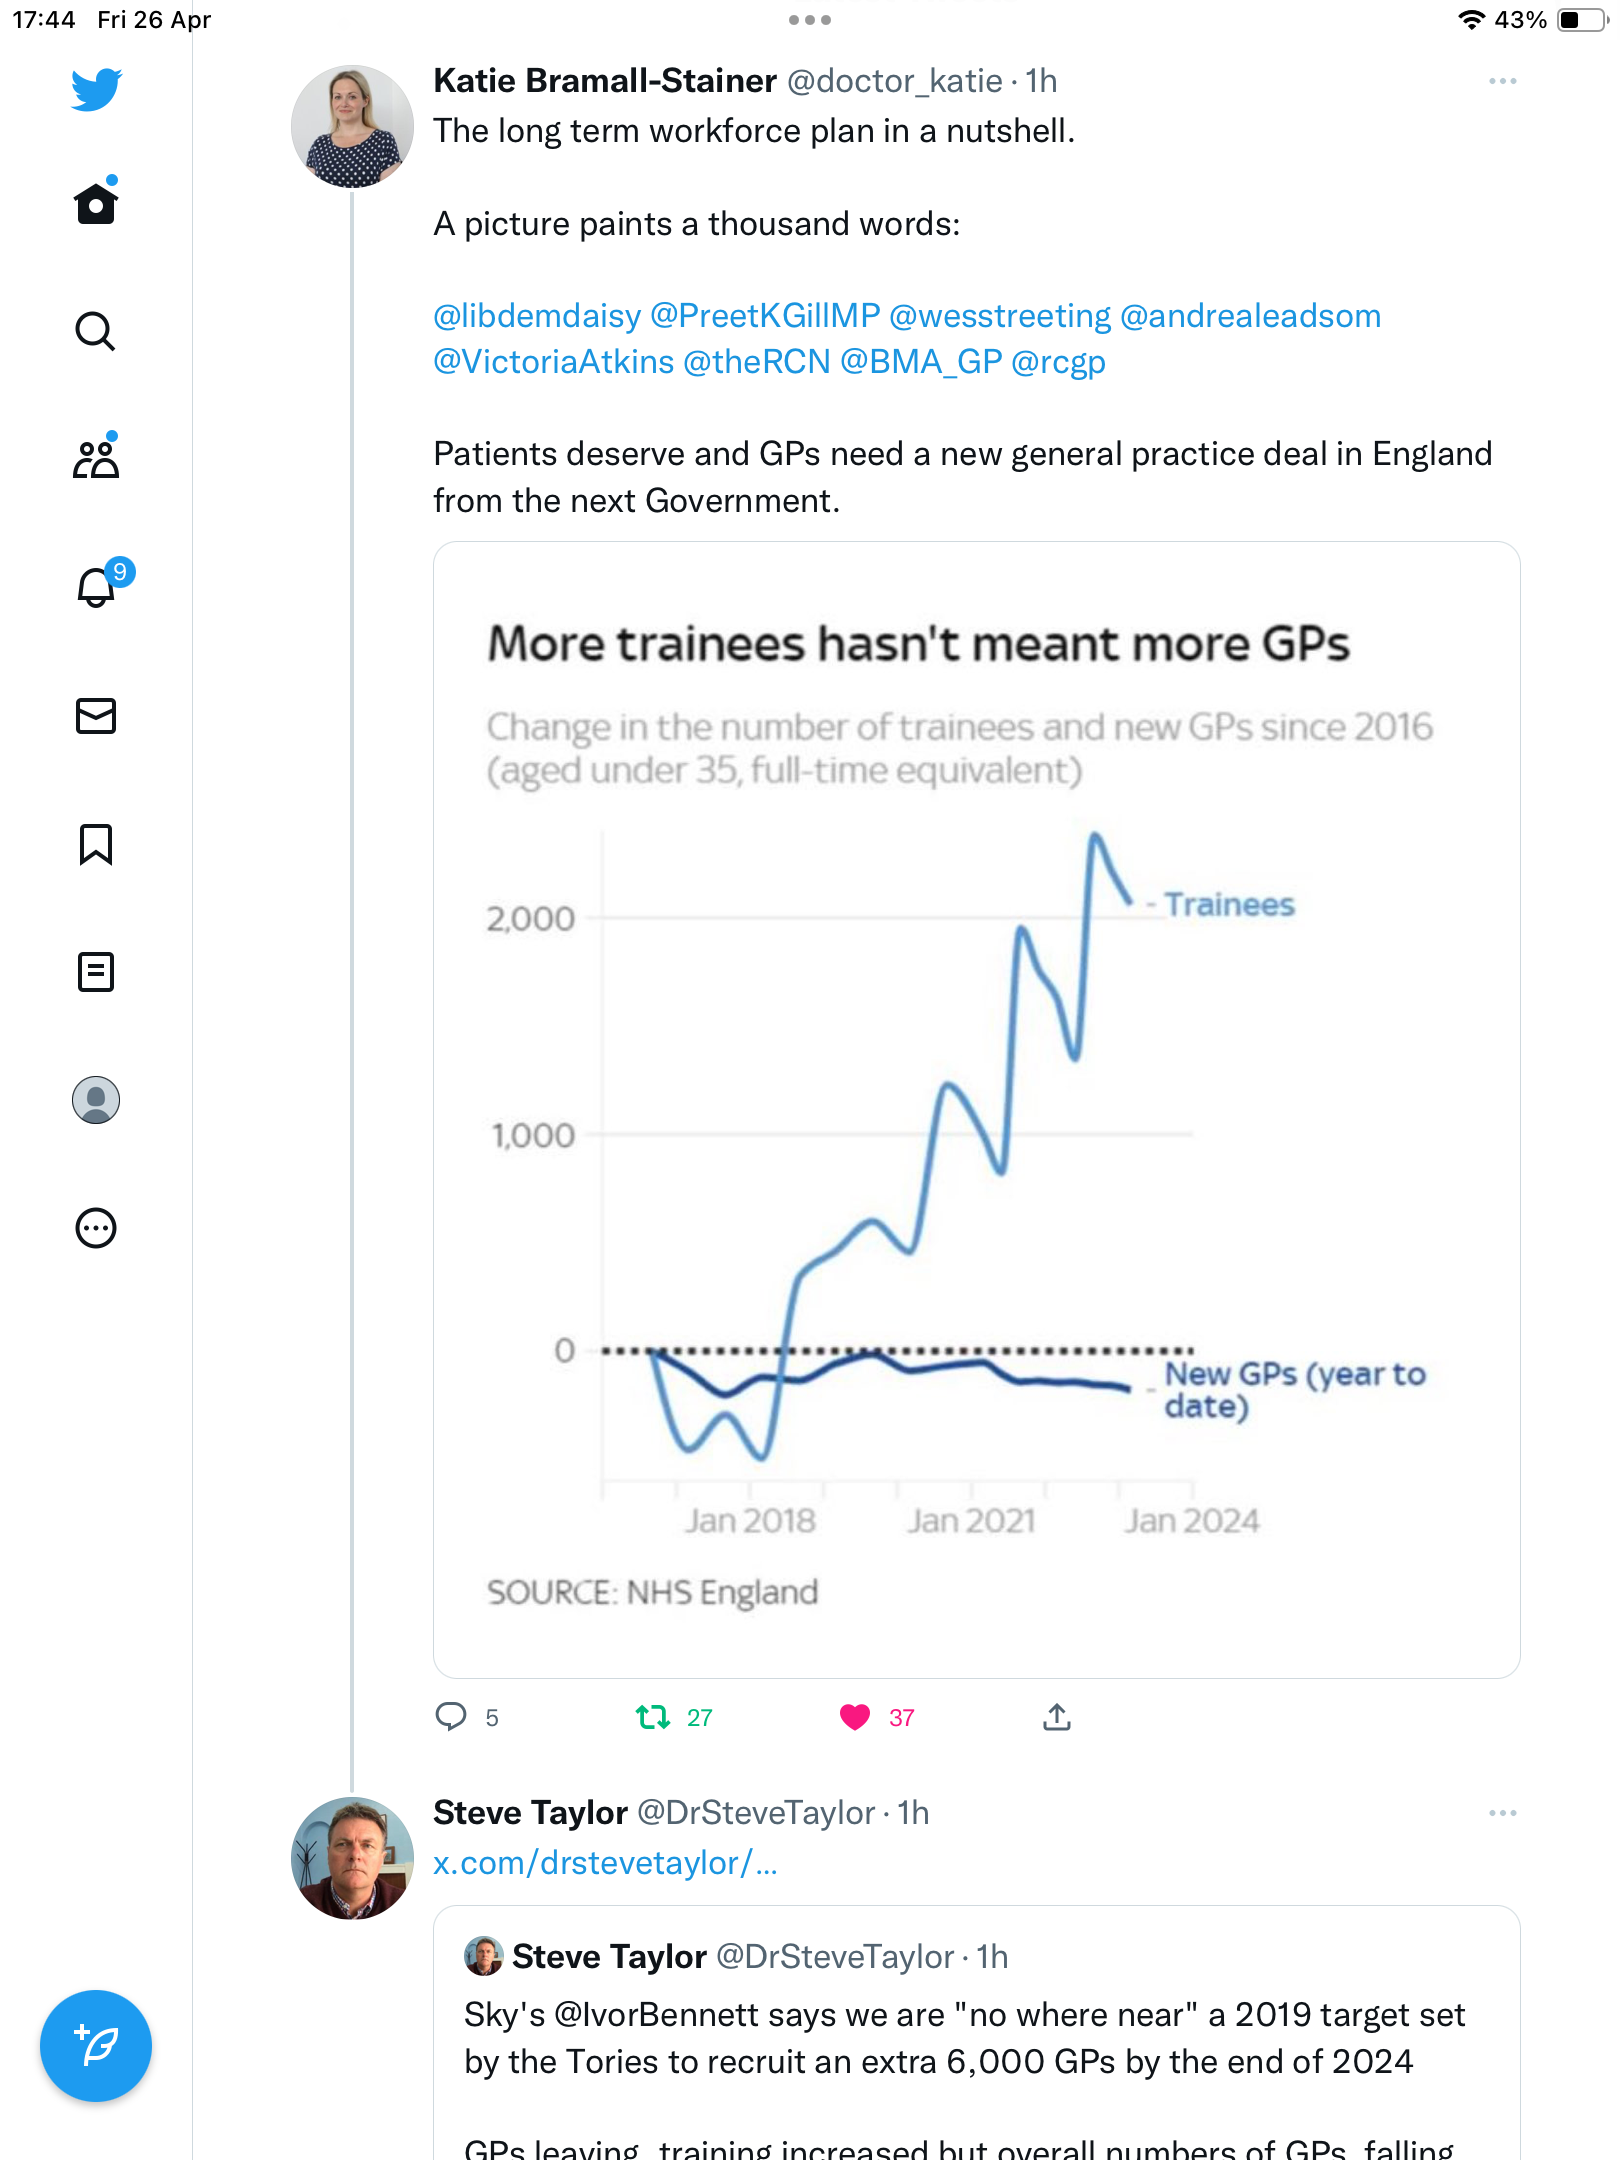The image size is (1620, 2160).
Task: Open the trainees versus GPs chart image
Action: (x=977, y=1110)
